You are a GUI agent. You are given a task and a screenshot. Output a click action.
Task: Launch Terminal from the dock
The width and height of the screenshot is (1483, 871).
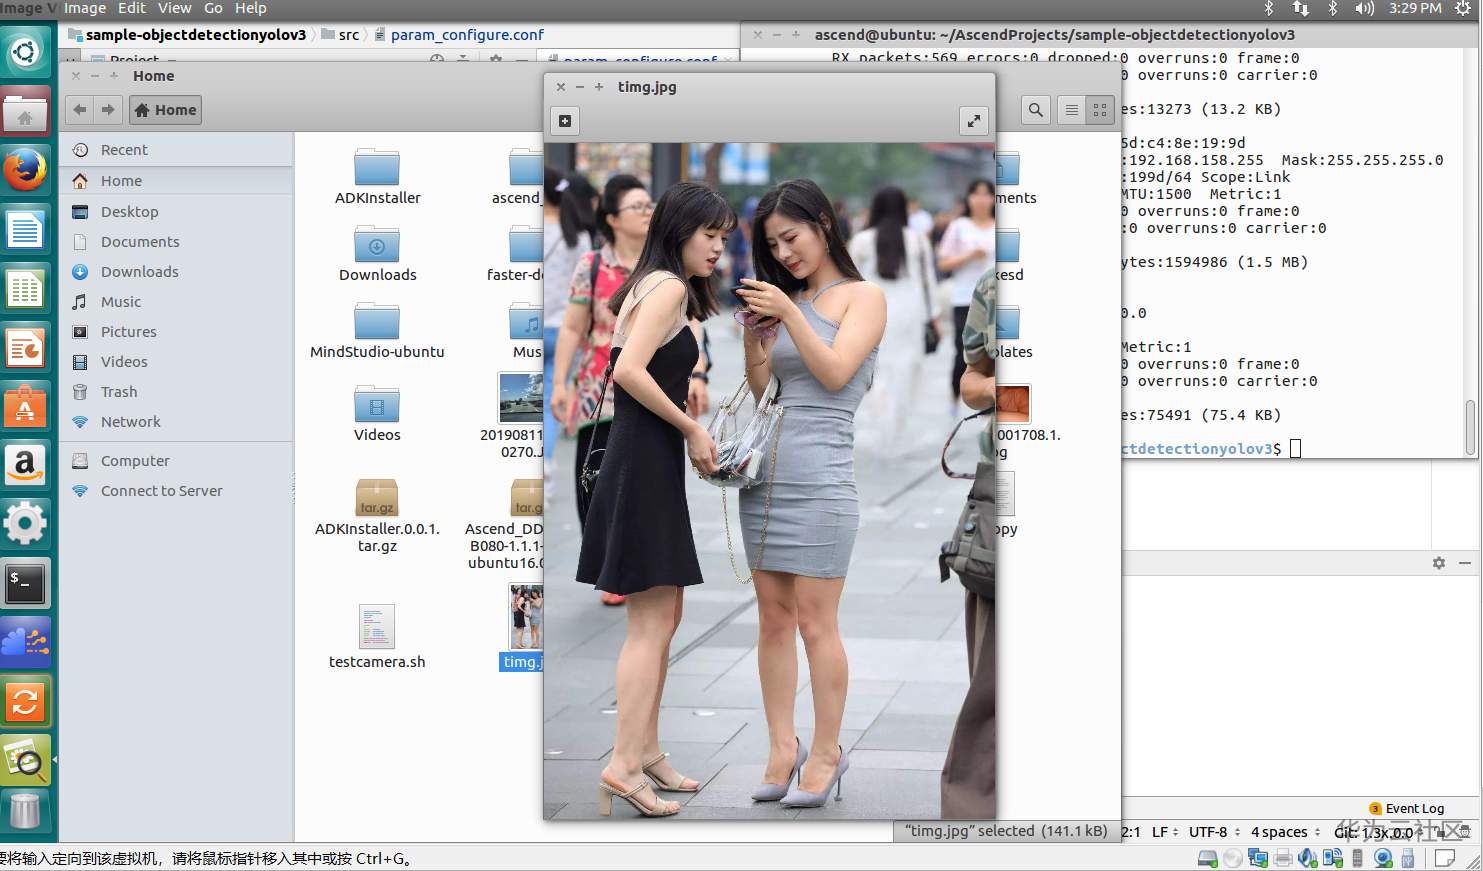coord(25,582)
